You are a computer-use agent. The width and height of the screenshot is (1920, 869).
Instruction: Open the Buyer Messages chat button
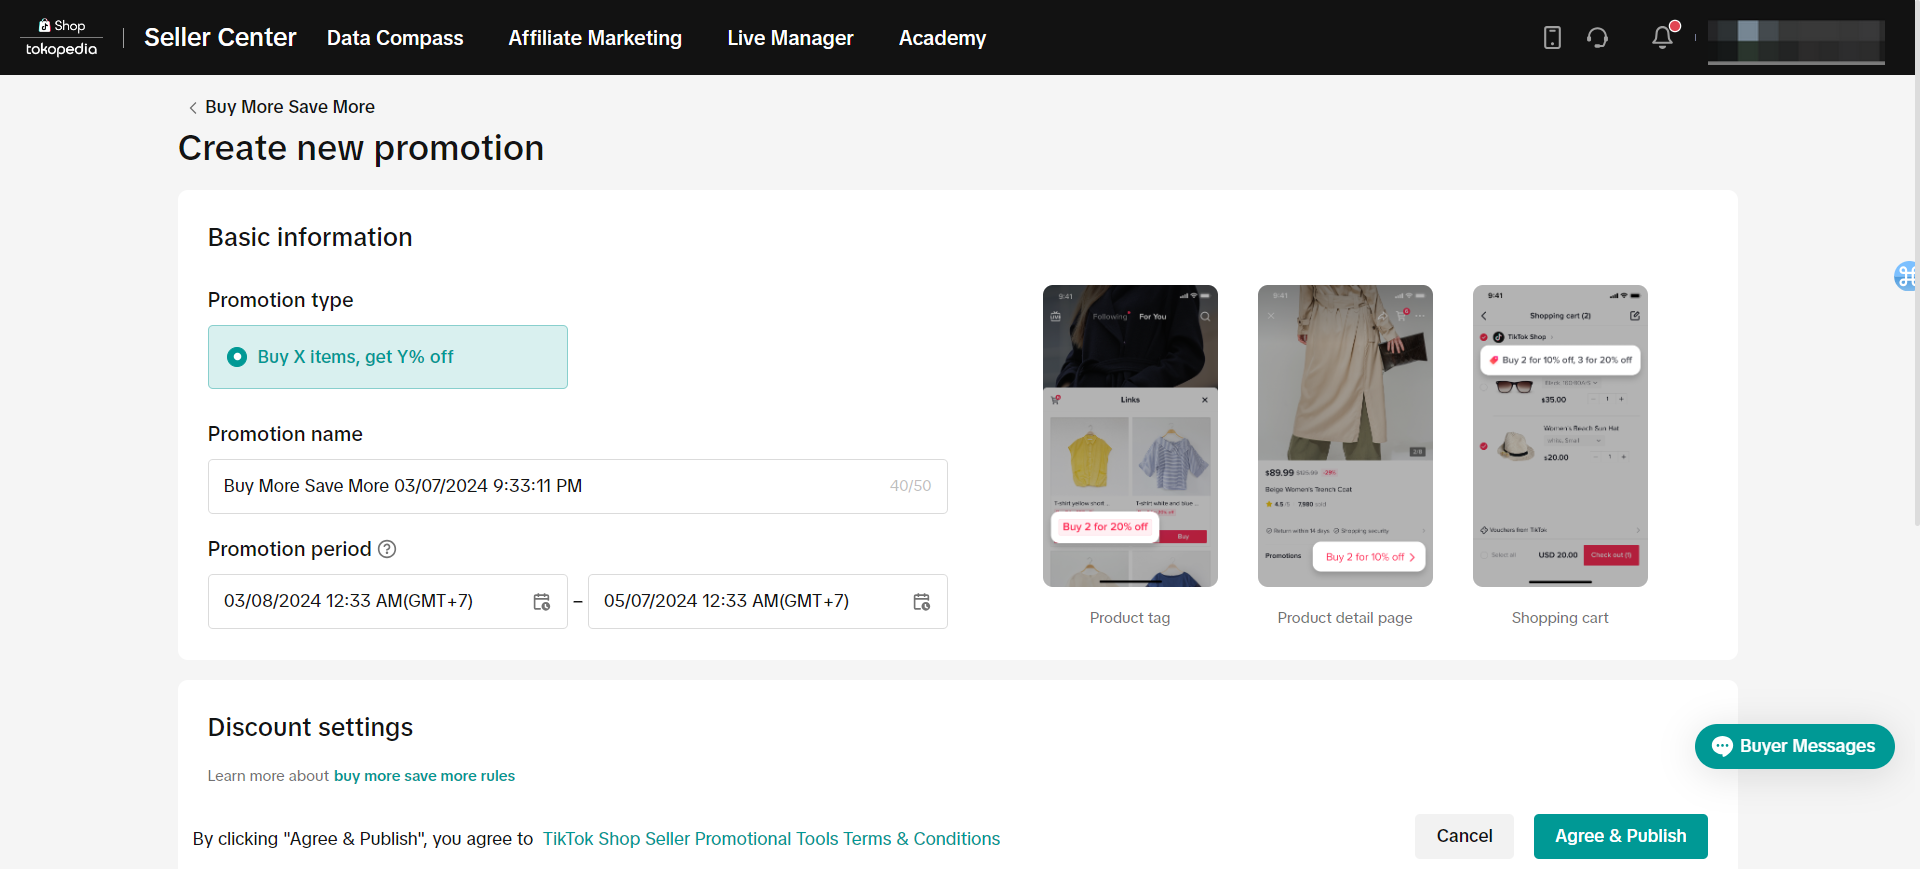[x=1794, y=746]
